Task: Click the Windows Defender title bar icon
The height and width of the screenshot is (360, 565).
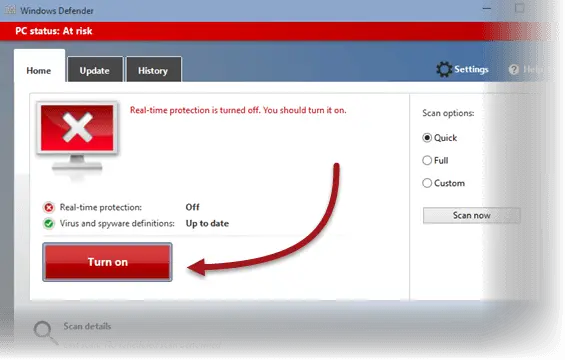Action: pos(10,10)
